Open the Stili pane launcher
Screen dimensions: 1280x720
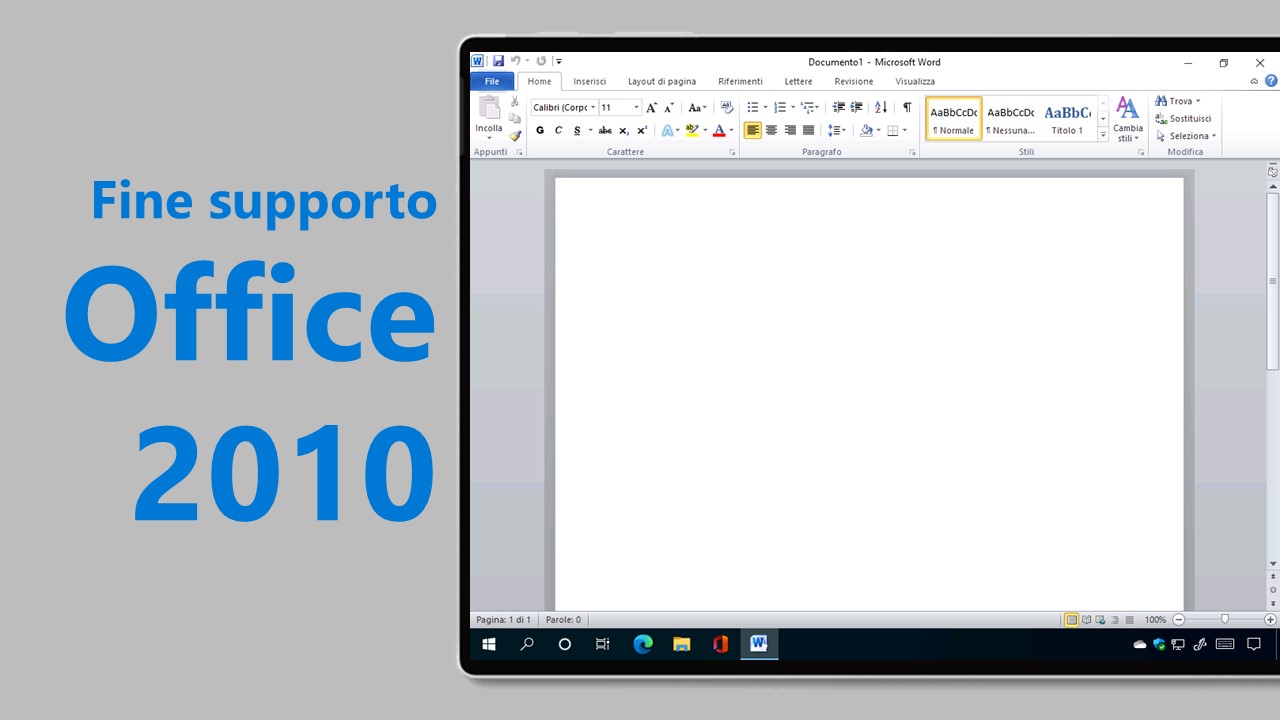1141,152
